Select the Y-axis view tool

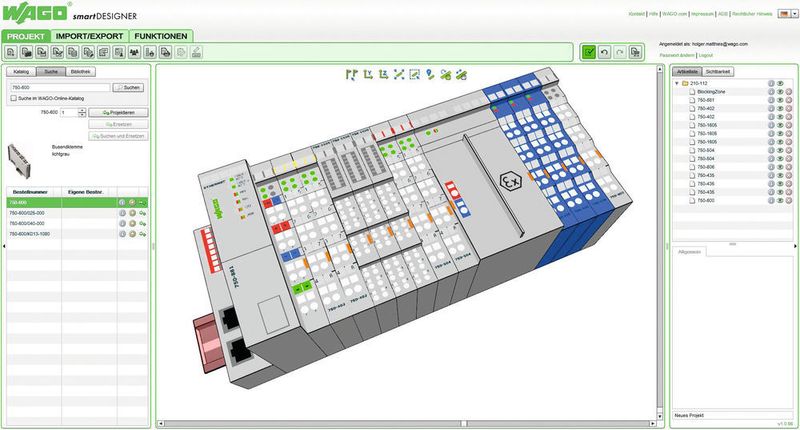point(368,74)
